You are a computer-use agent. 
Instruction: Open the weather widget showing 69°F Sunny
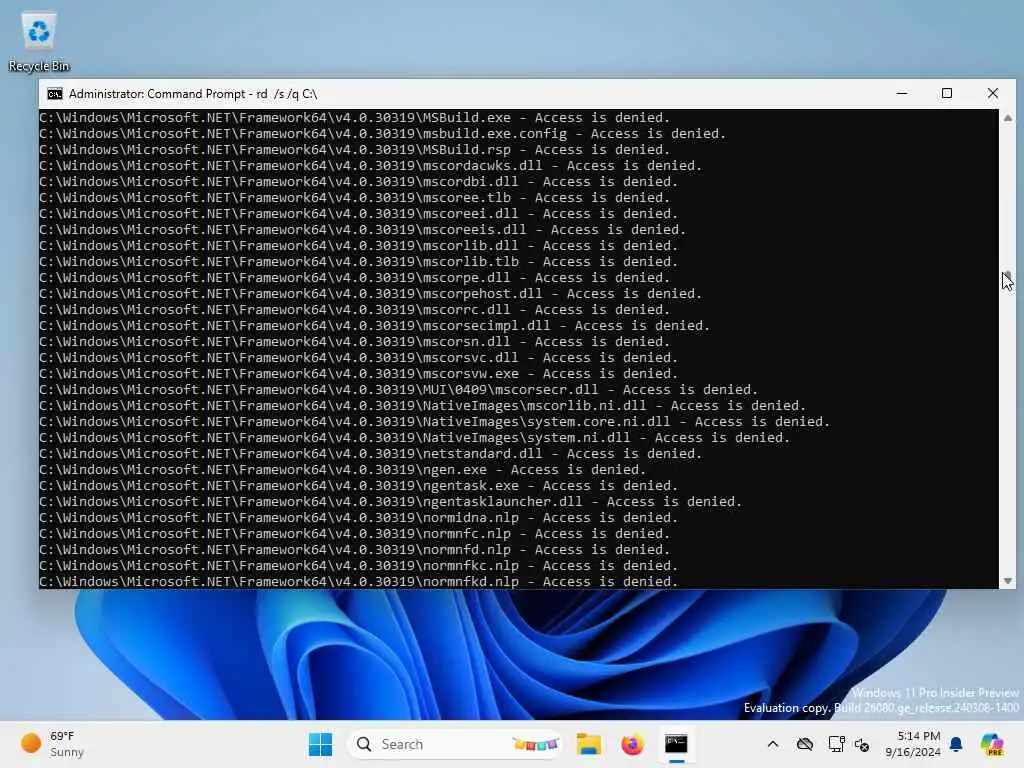click(x=52, y=744)
